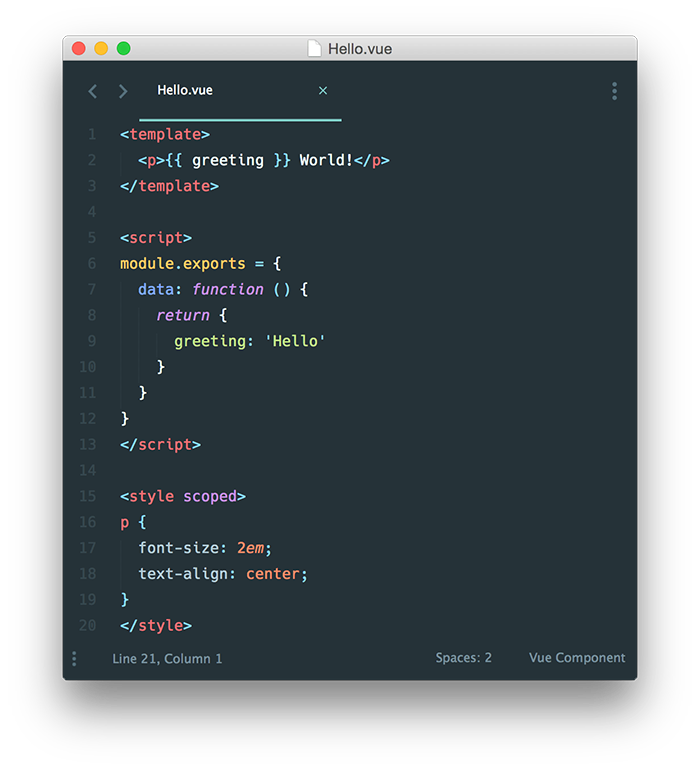Click 'greeting:' key on line 9
700x770 pixels.
(x=214, y=341)
